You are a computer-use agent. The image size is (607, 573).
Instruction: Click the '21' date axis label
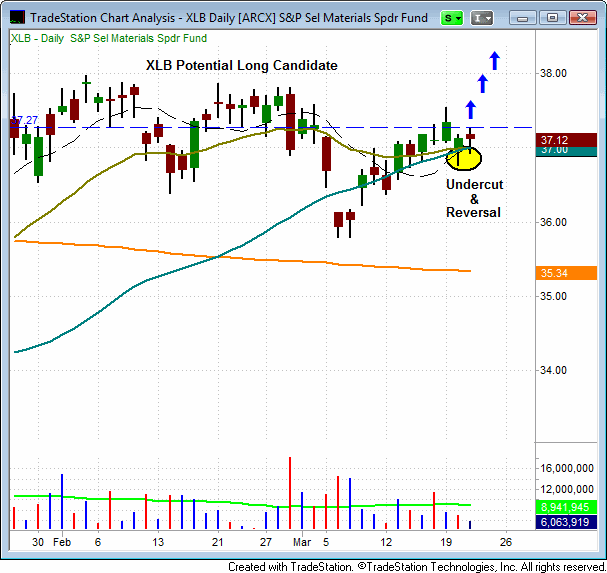point(218,542)
